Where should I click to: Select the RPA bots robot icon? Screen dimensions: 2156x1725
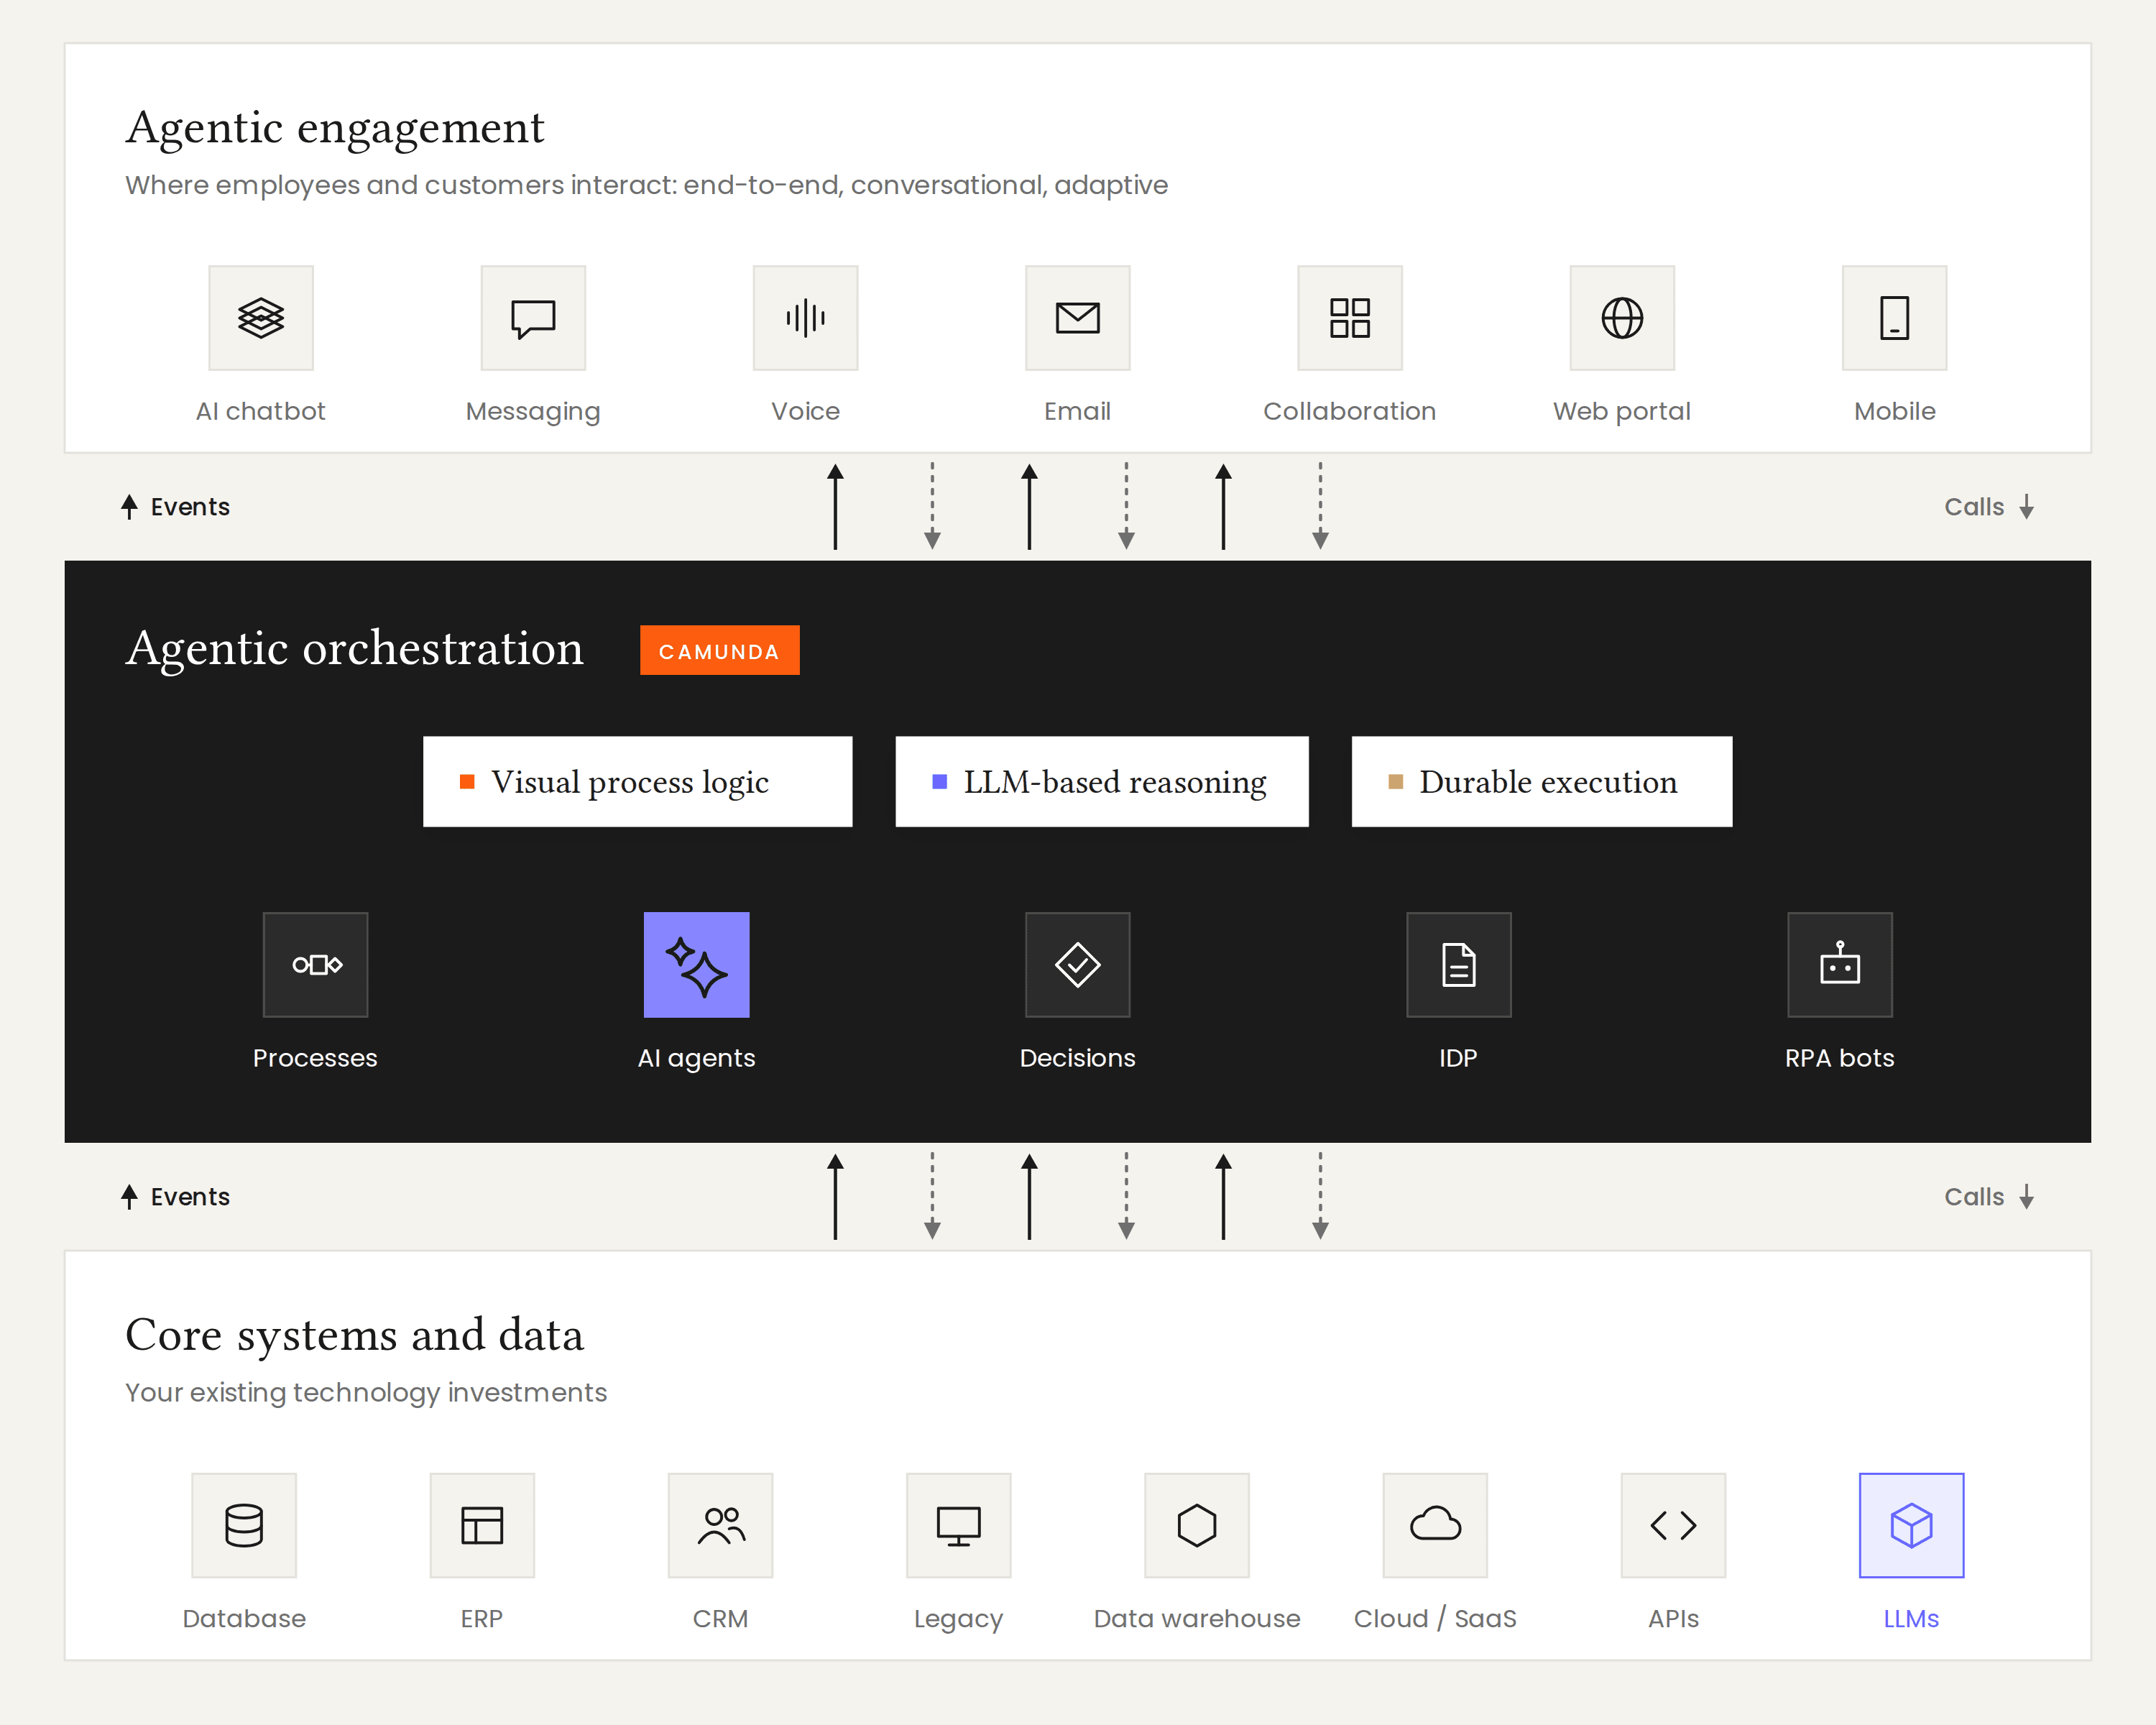(x=1840, y=965)
